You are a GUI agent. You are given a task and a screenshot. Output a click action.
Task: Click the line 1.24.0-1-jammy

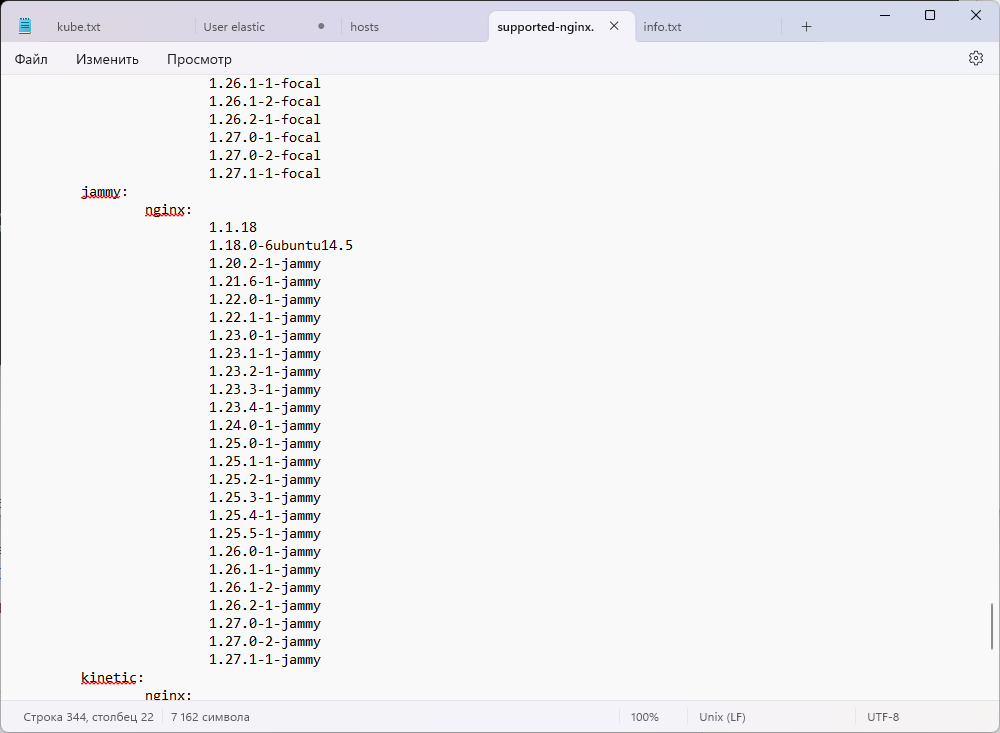(265, 426)
